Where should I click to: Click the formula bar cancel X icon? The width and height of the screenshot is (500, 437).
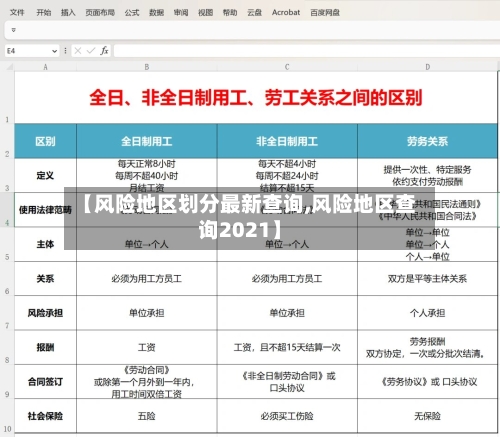tap(78, 51)
